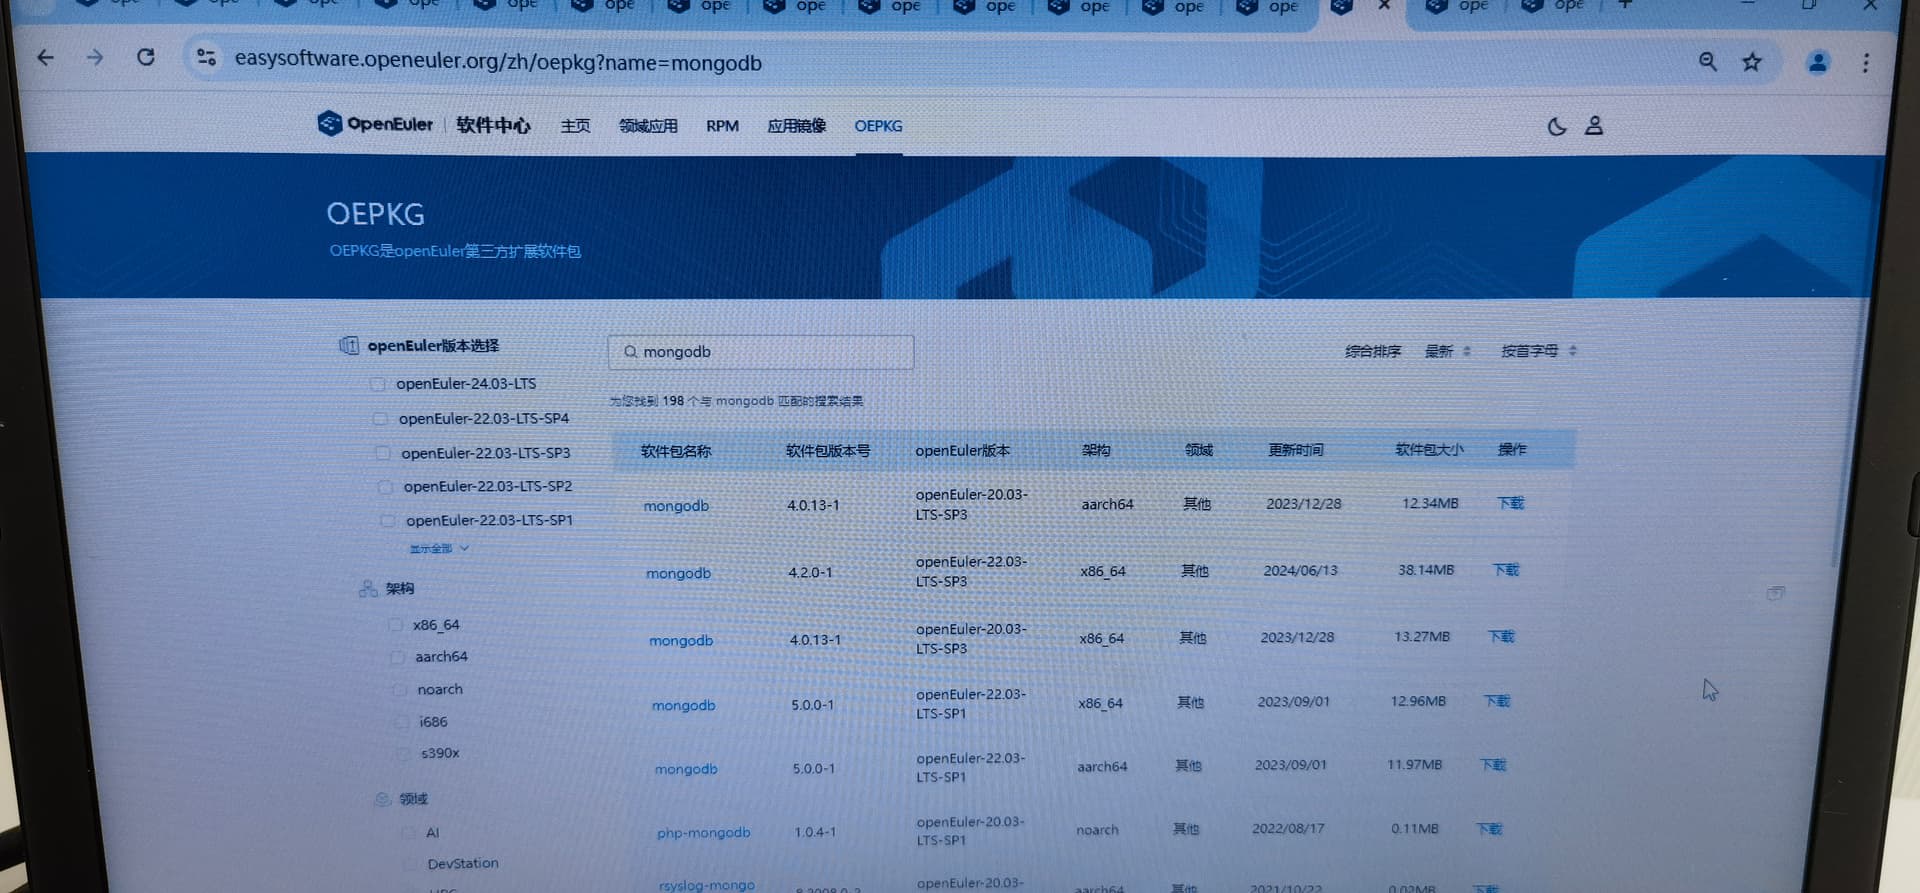
Task: Click the OpenEuler logo
Action: (375, 124)
